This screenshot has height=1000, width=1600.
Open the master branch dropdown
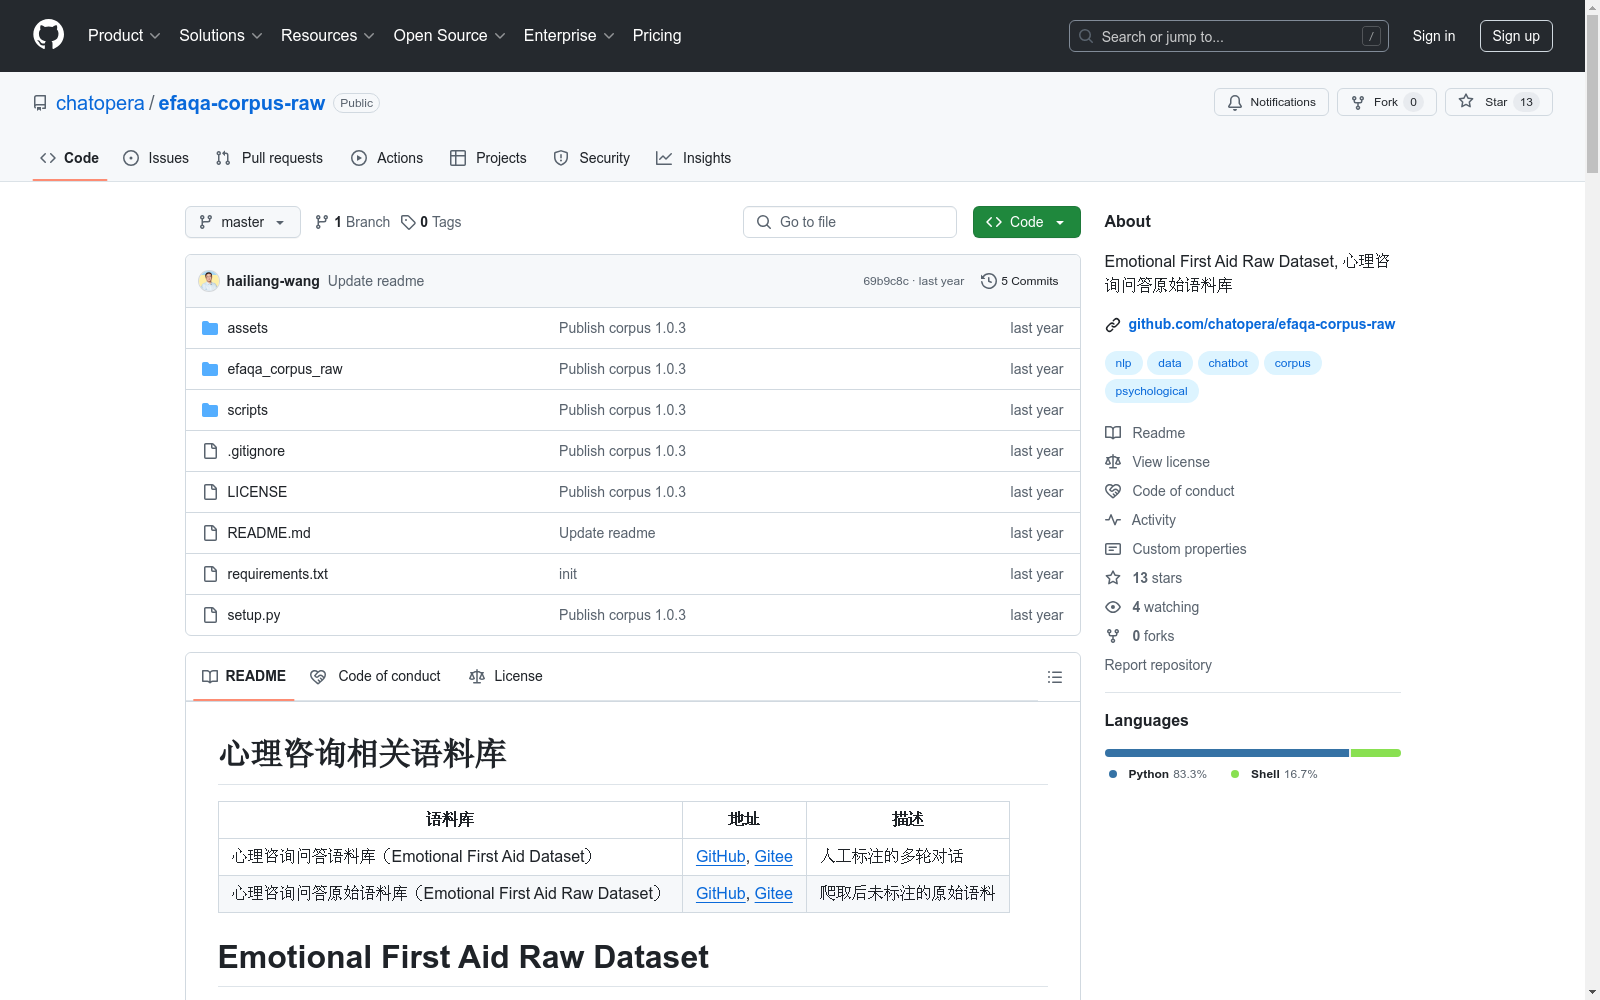[x=243, y=222]
